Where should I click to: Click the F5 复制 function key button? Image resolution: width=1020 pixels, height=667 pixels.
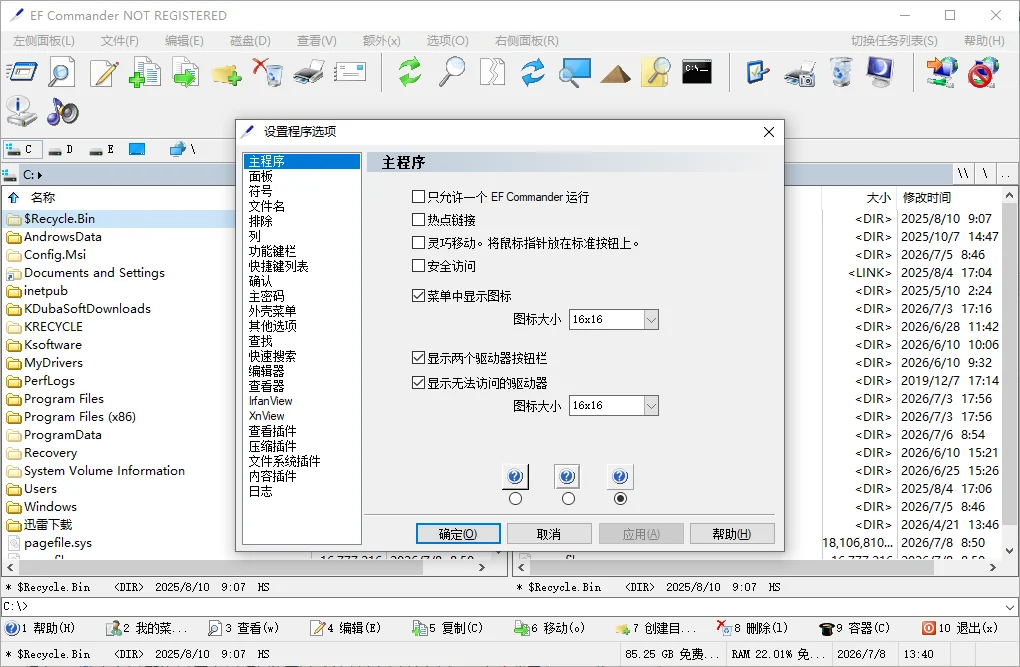pyautogui.click(x=448, y=628)
